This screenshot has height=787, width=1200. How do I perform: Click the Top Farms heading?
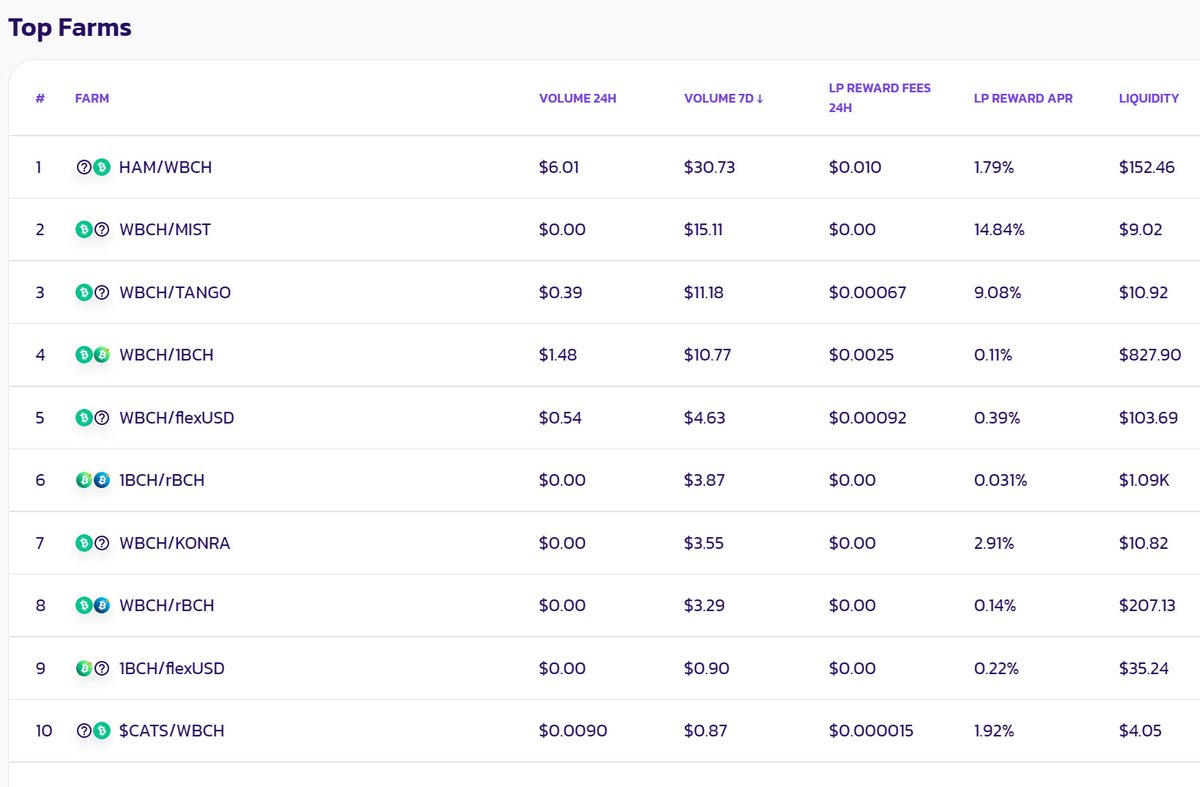tap(70, 27)
